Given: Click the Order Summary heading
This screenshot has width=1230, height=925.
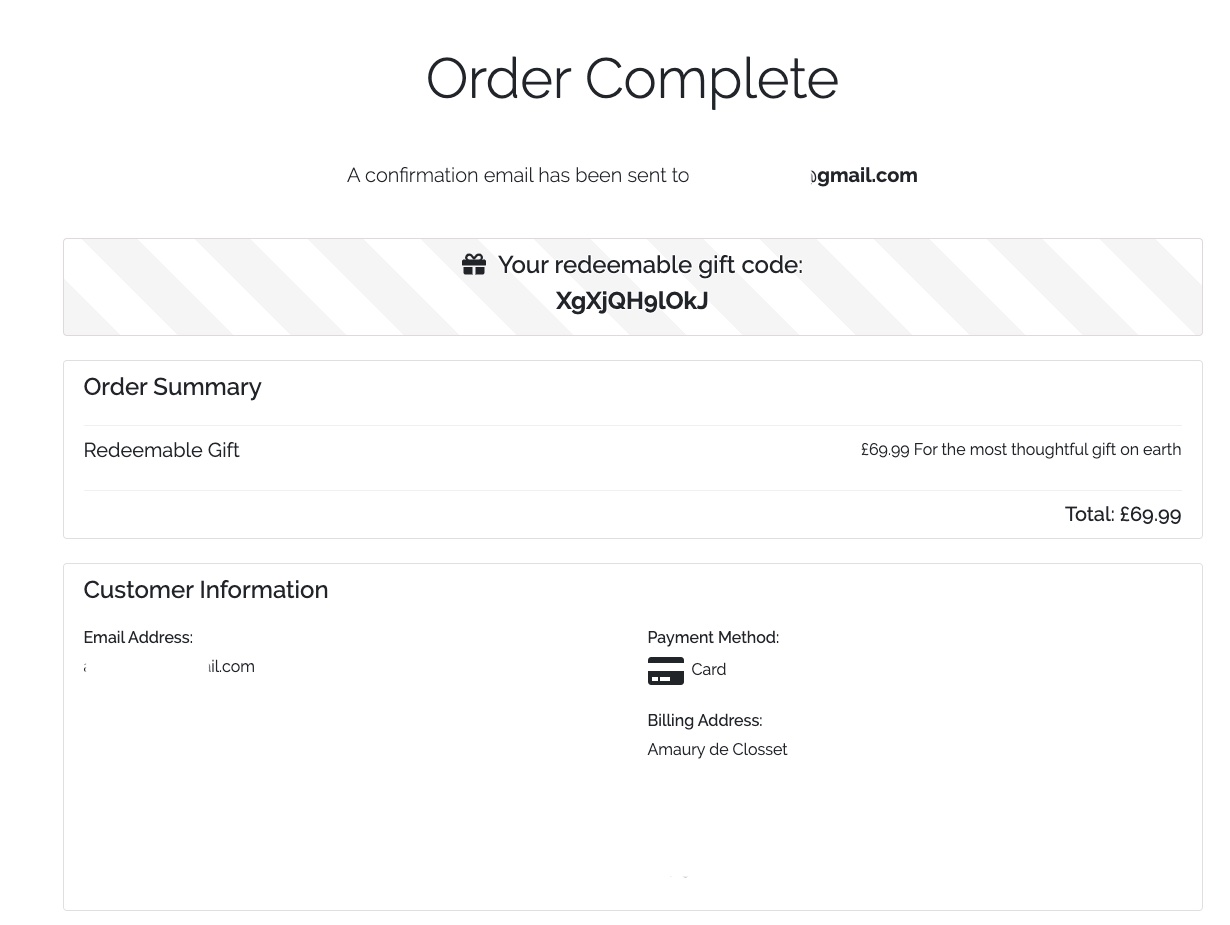Looking at the screenshot, I should (x=172, y=387).
